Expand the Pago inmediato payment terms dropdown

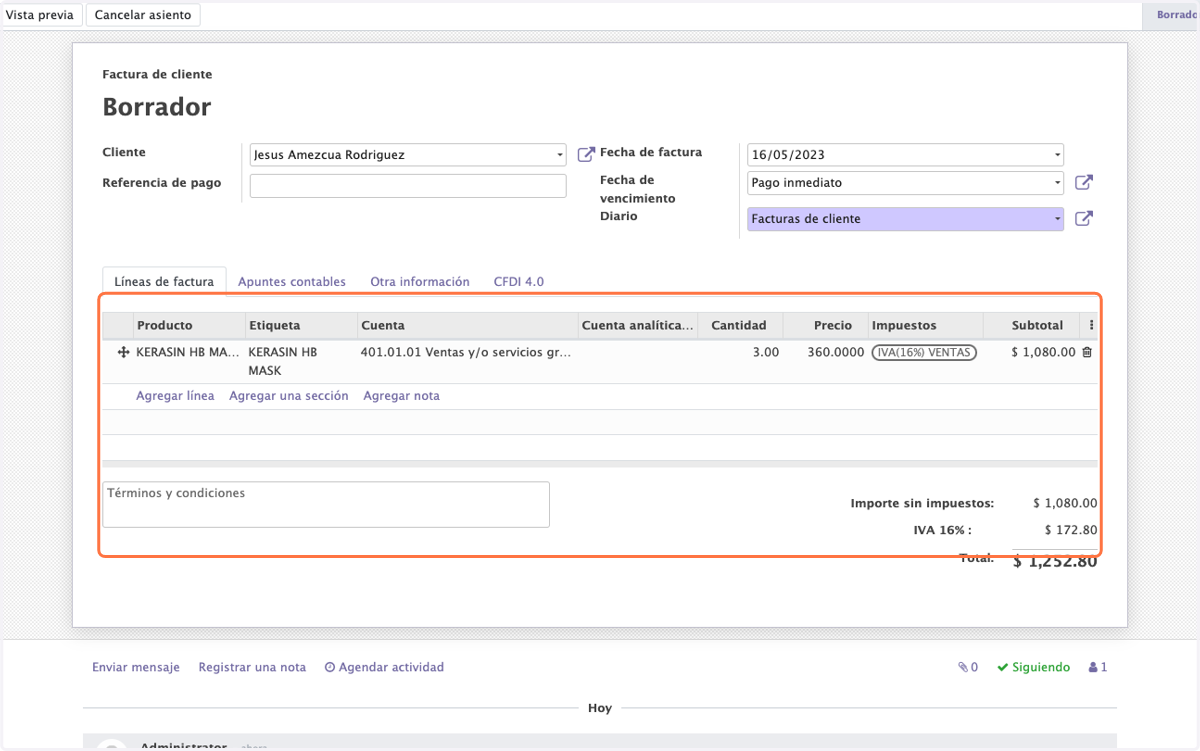pos(1057,183)
